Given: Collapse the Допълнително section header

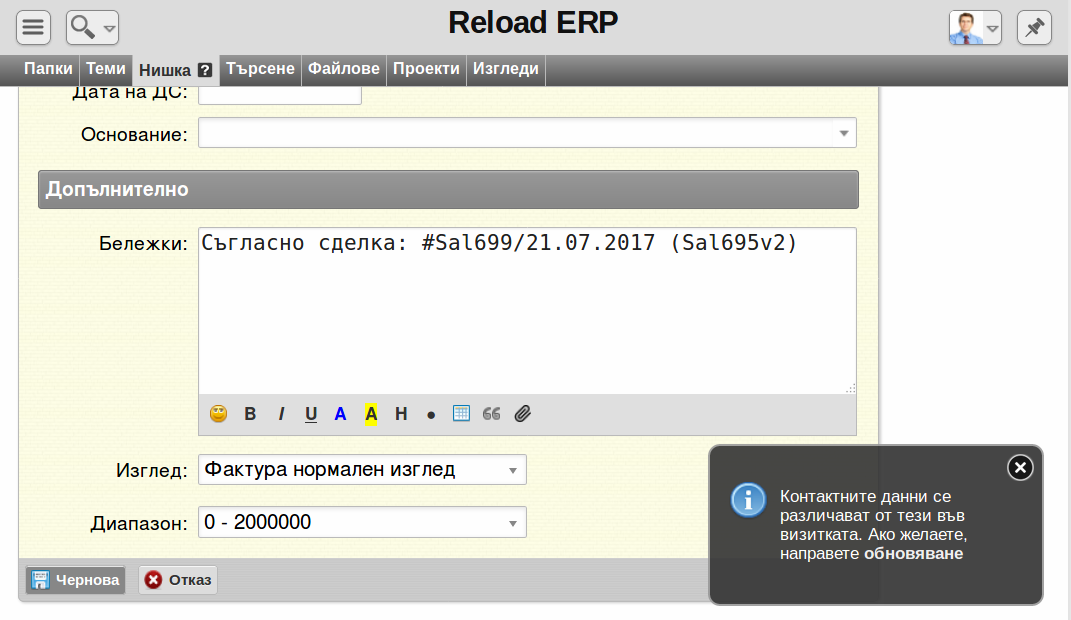Looking at the screenshot, I should click(x=448, y=189).
